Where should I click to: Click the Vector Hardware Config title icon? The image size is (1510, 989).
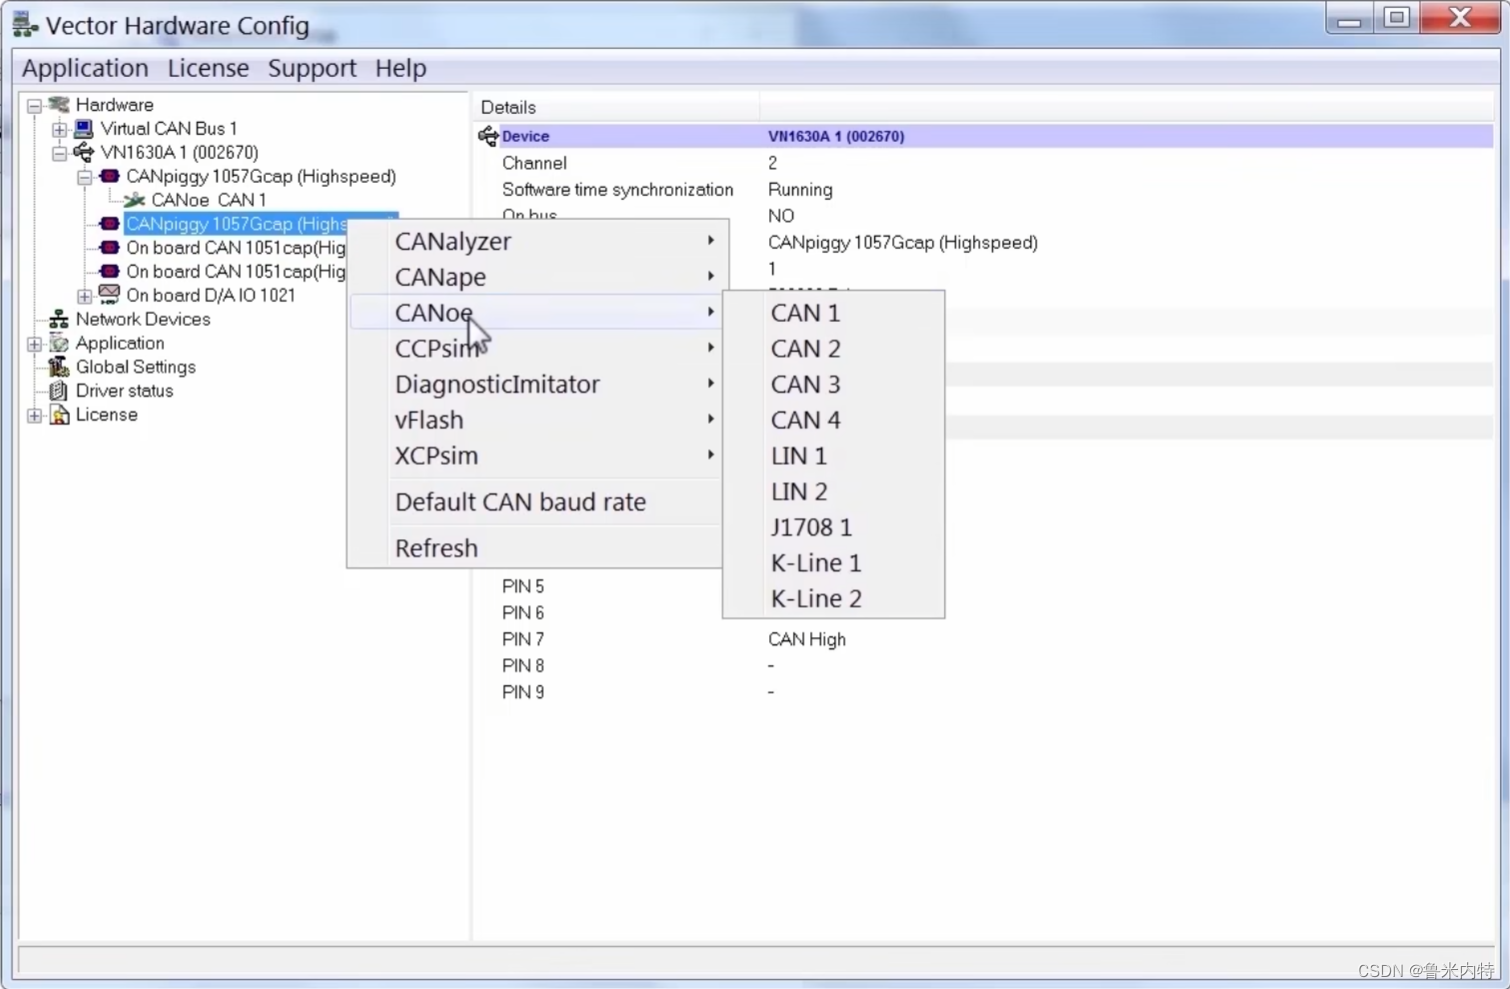click(25, 25)
